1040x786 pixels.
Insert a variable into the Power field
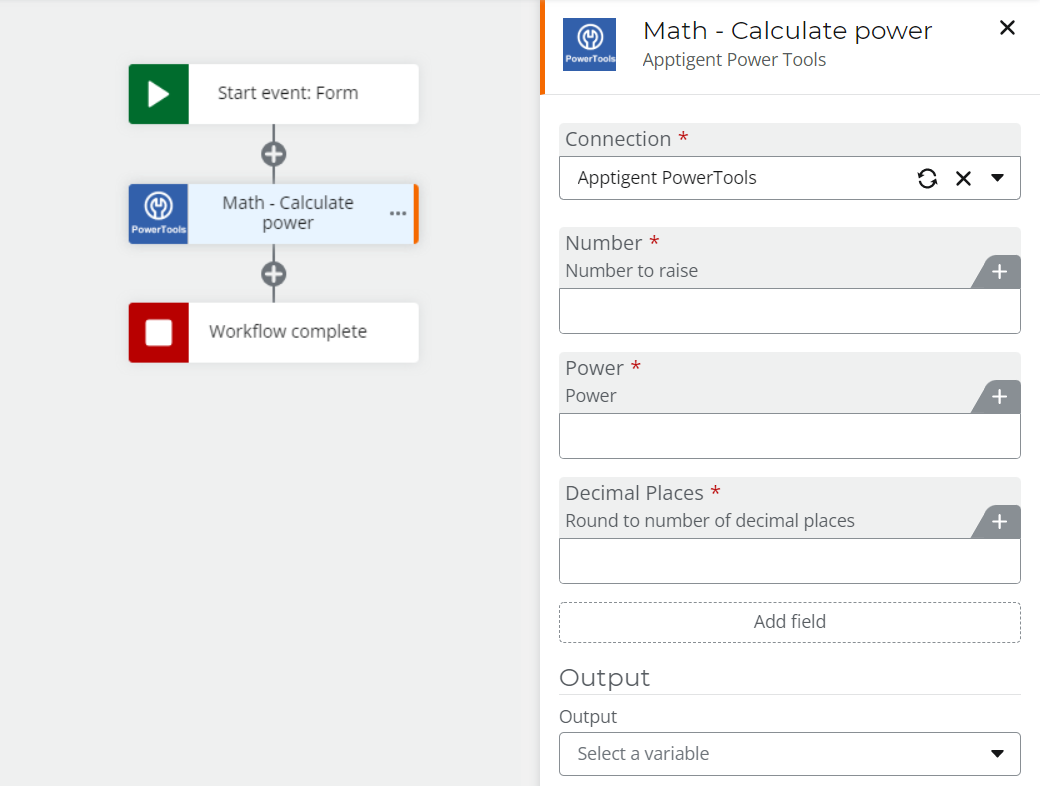coord(997,396)
